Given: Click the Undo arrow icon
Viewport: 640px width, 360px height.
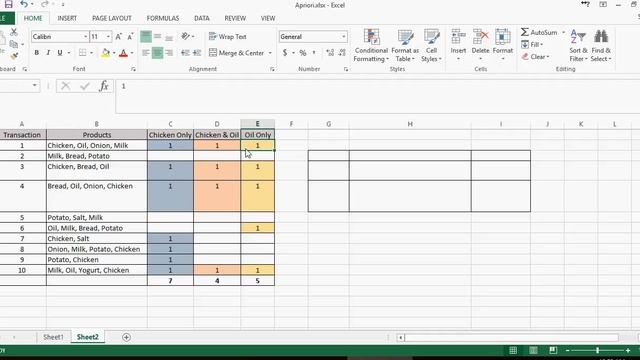Looking at the screenshot, I should [24, 4].
